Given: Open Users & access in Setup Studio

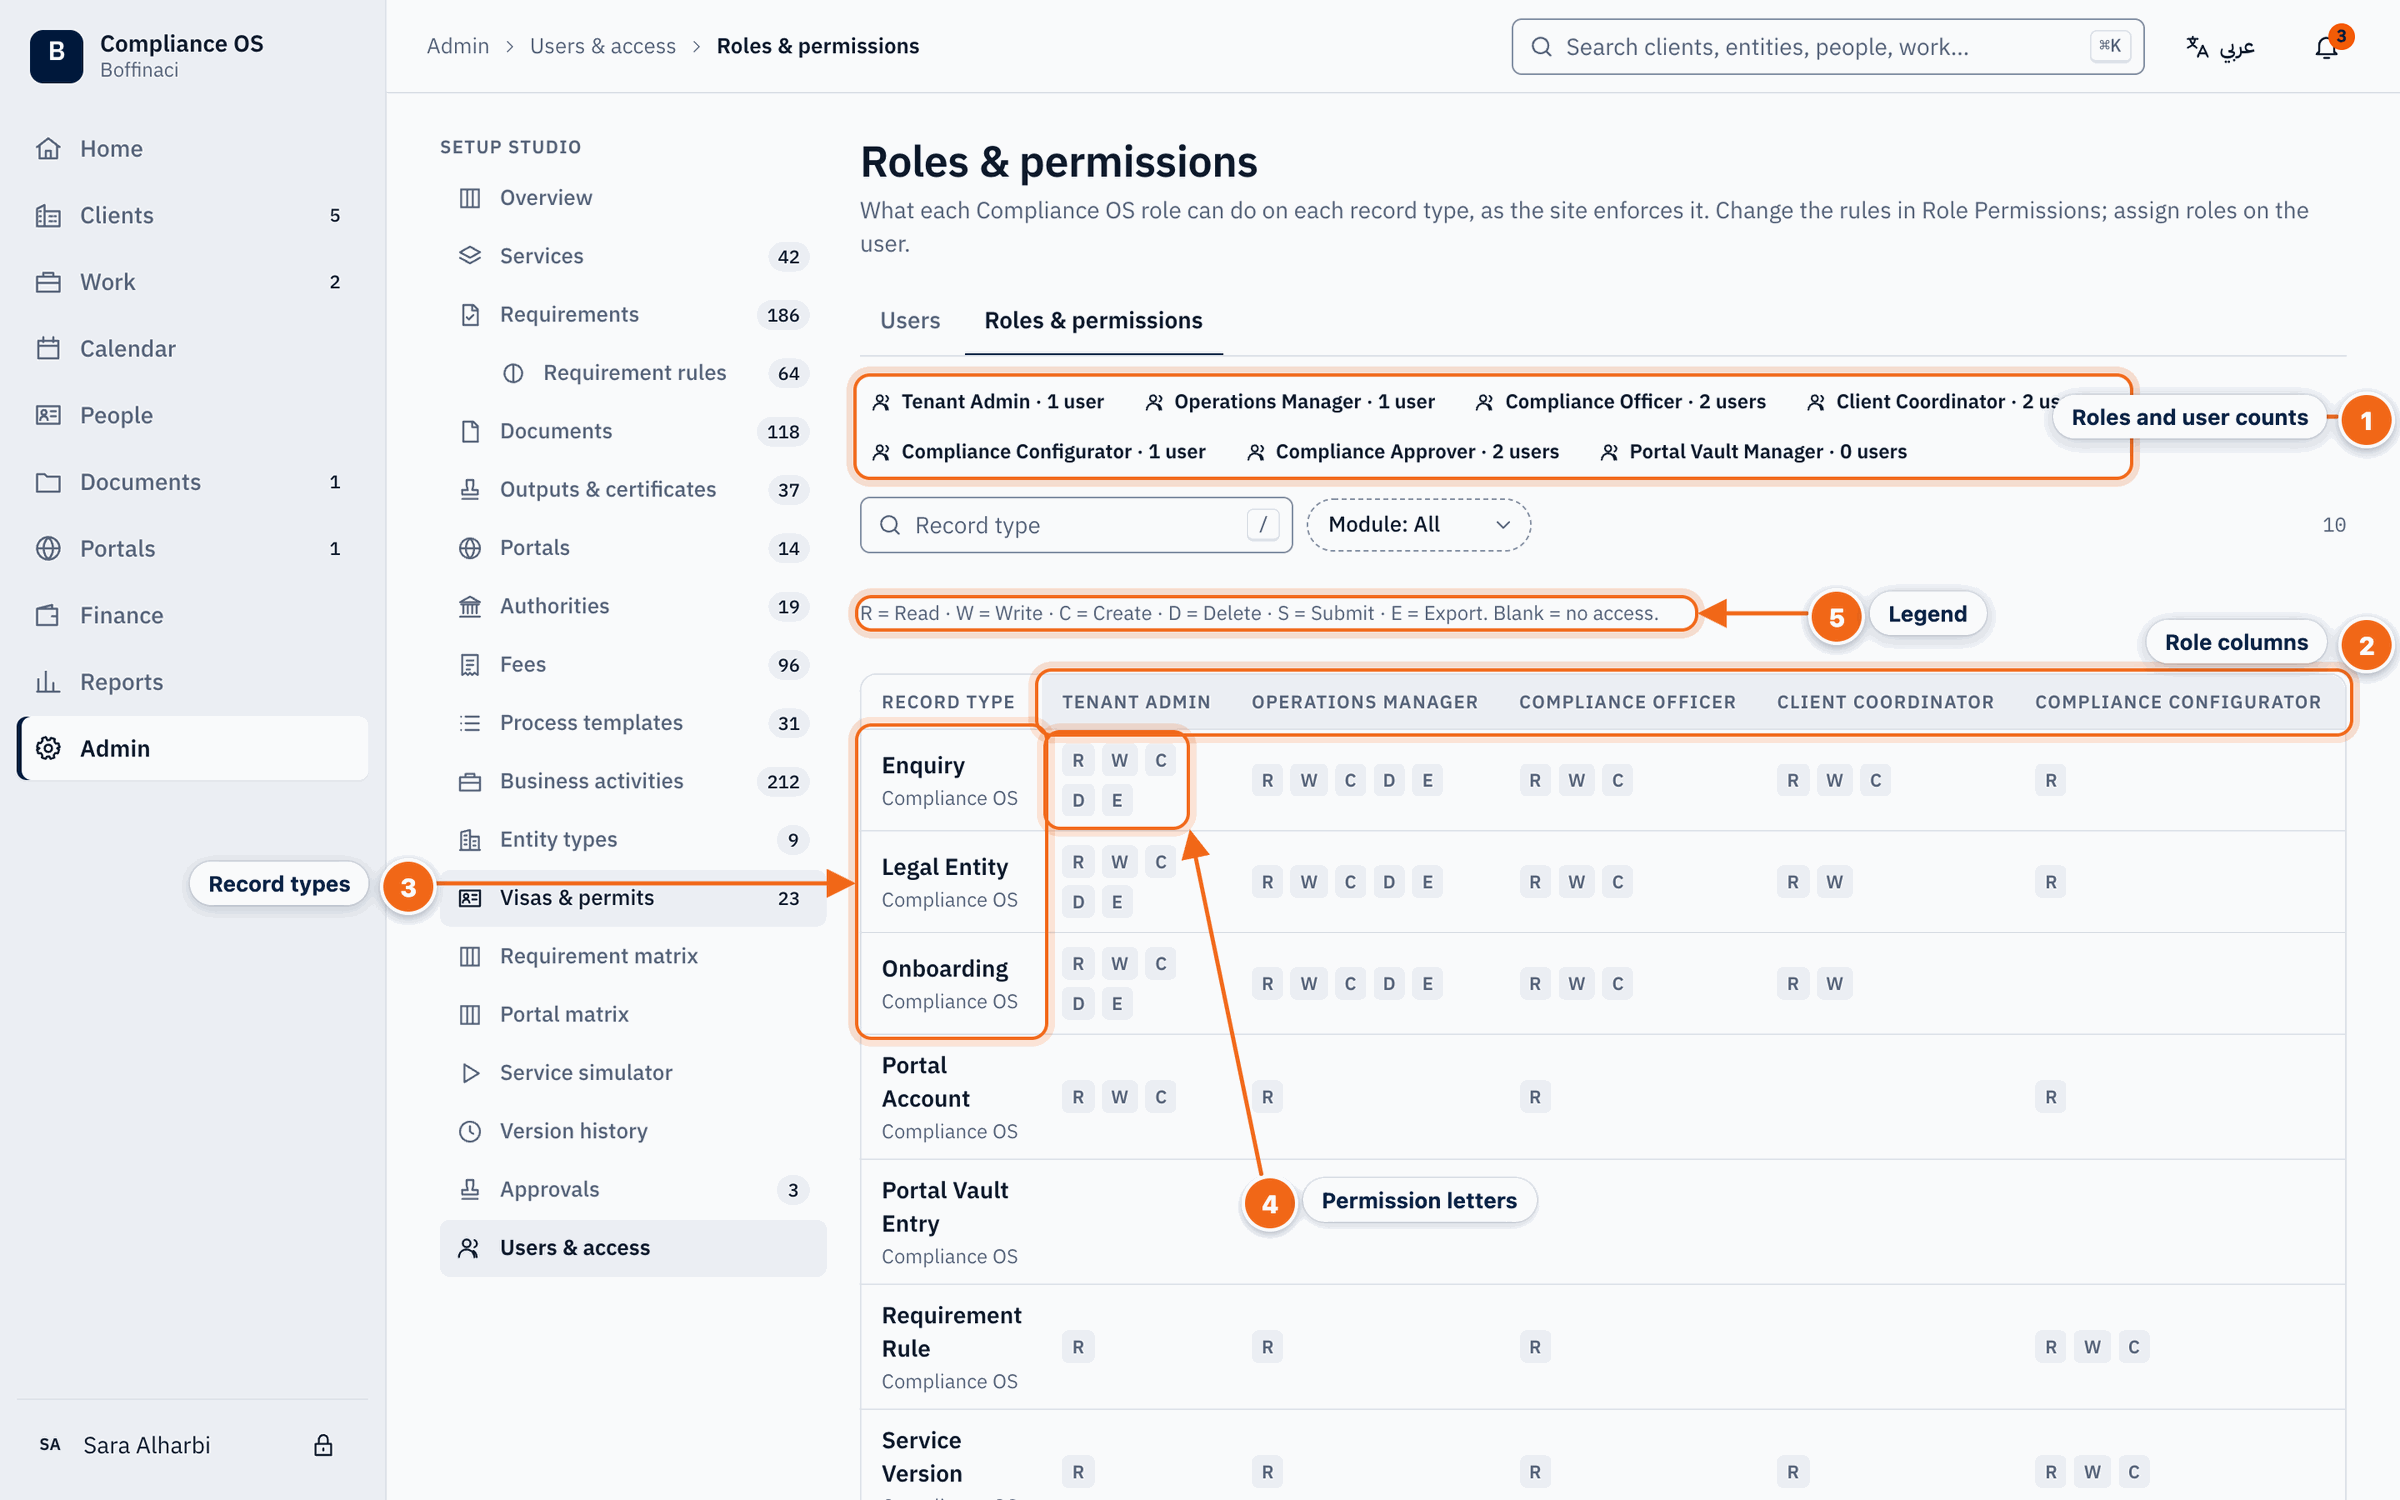Looking at the screenshot, I should [633, 1248].
